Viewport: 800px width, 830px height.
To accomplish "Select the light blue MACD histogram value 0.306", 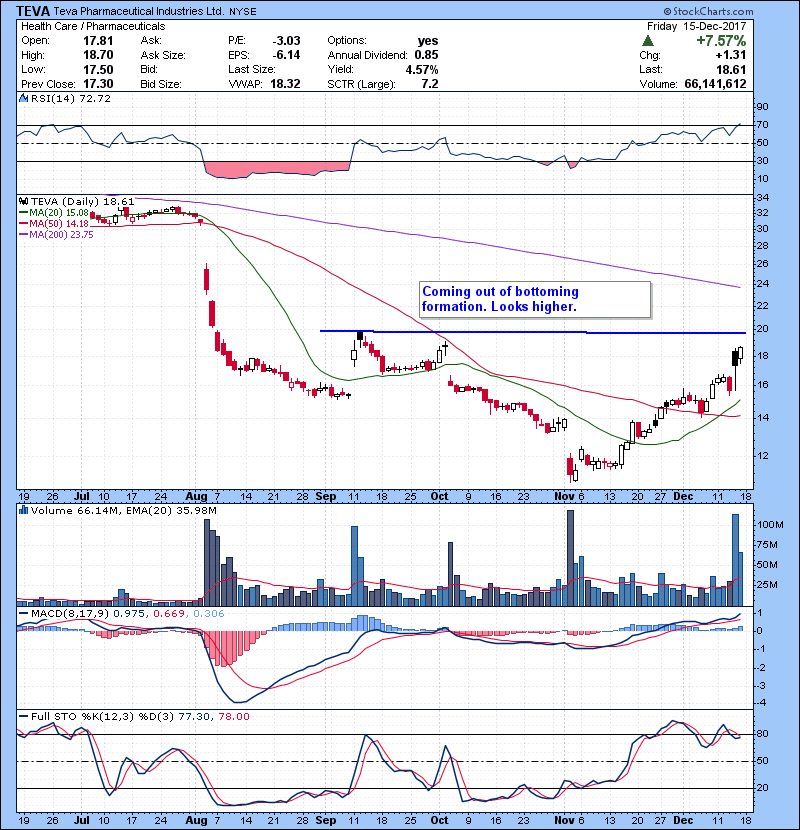I will 209,614.
